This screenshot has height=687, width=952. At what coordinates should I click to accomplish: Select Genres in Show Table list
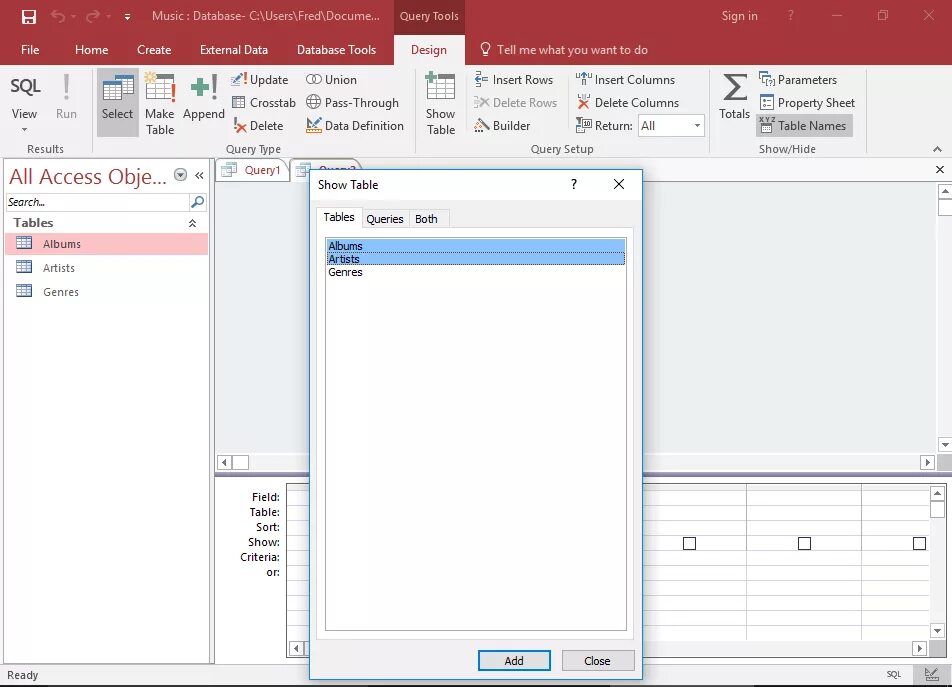pos(475,272)
